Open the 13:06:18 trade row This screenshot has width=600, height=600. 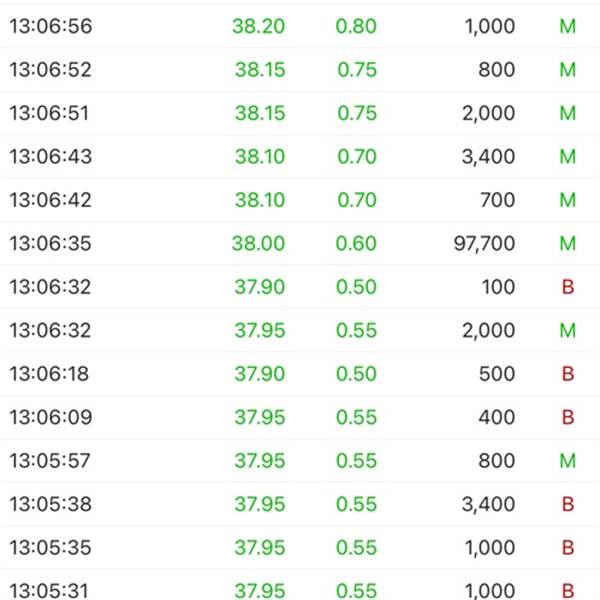[300, 373]
